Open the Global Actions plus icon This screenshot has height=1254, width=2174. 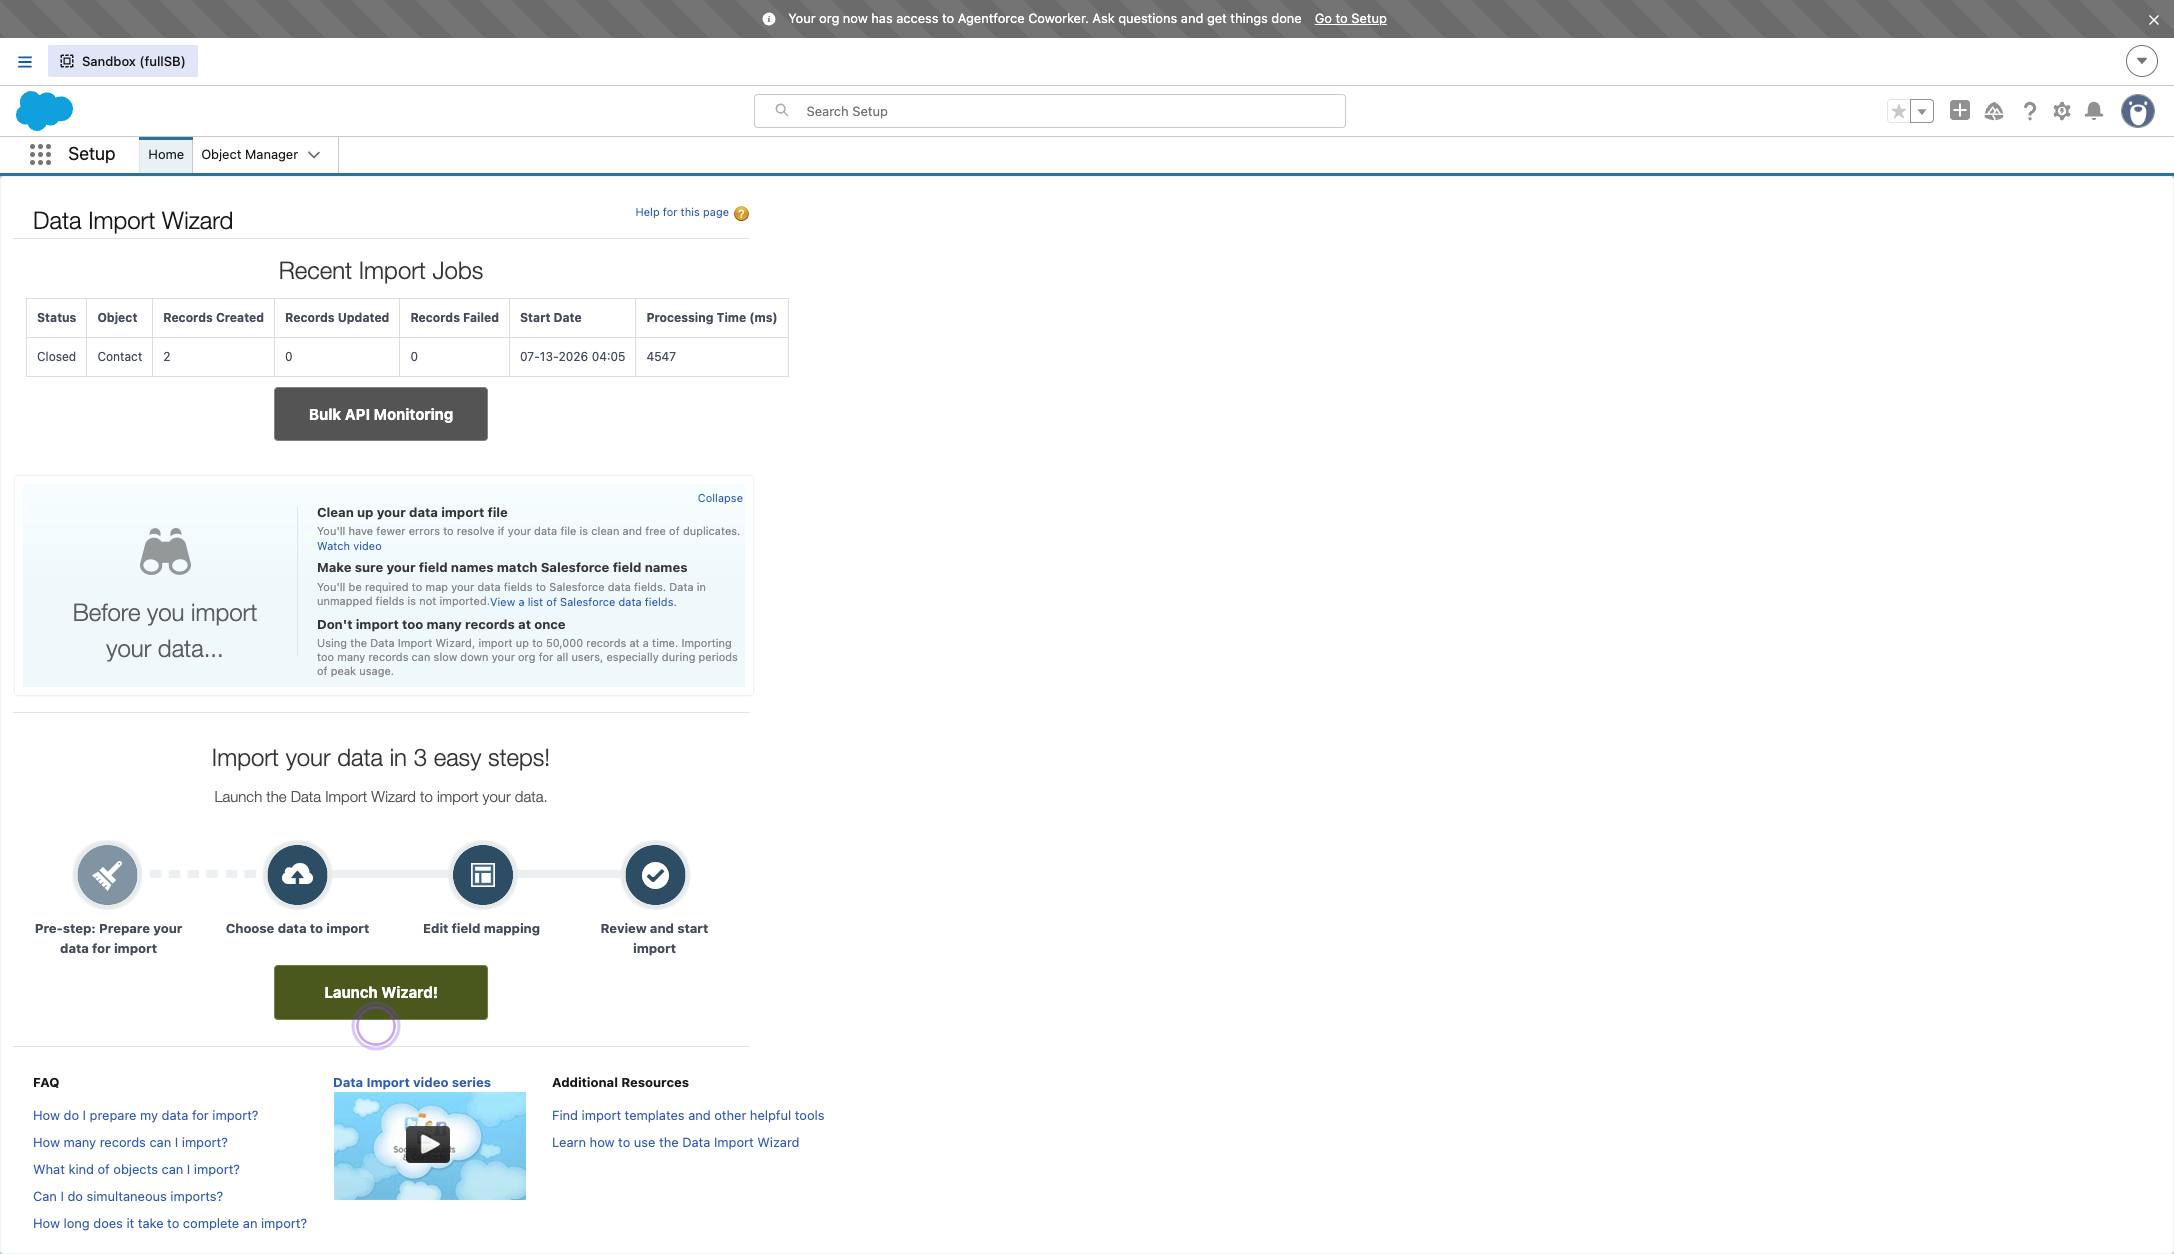pyautogui.click(x=1960, y=111)
